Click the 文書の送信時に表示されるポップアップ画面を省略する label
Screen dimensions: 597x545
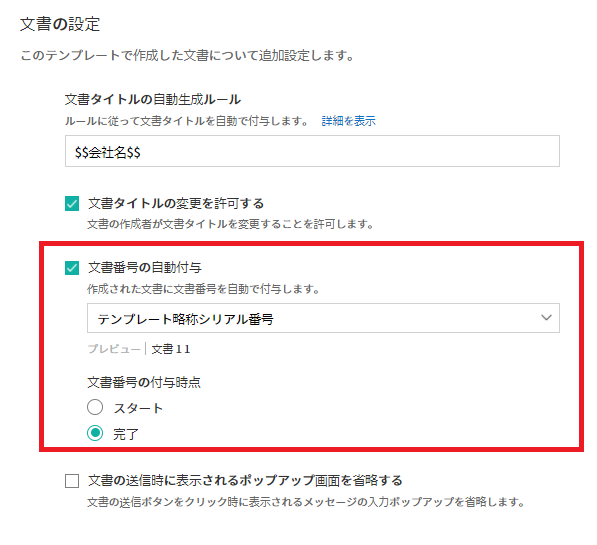coord(245,481)
